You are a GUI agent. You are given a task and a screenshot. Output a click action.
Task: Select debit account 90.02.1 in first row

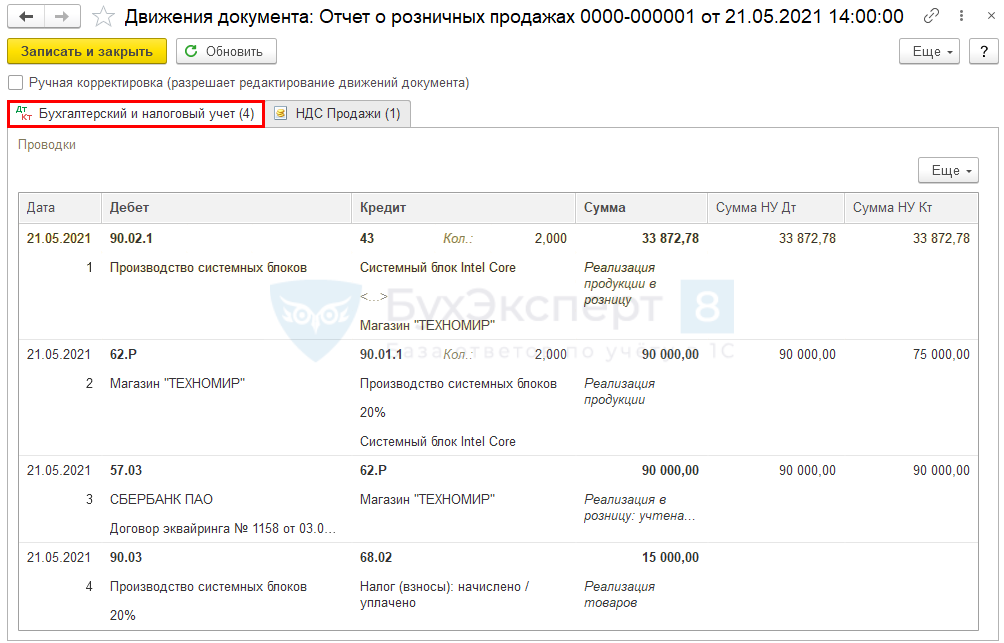click(x=131, y=238)
